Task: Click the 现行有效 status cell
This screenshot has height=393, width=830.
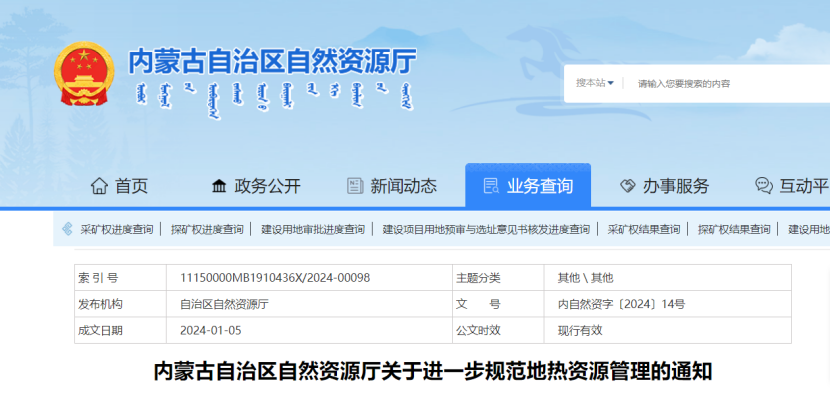Action: pos(667,331)
